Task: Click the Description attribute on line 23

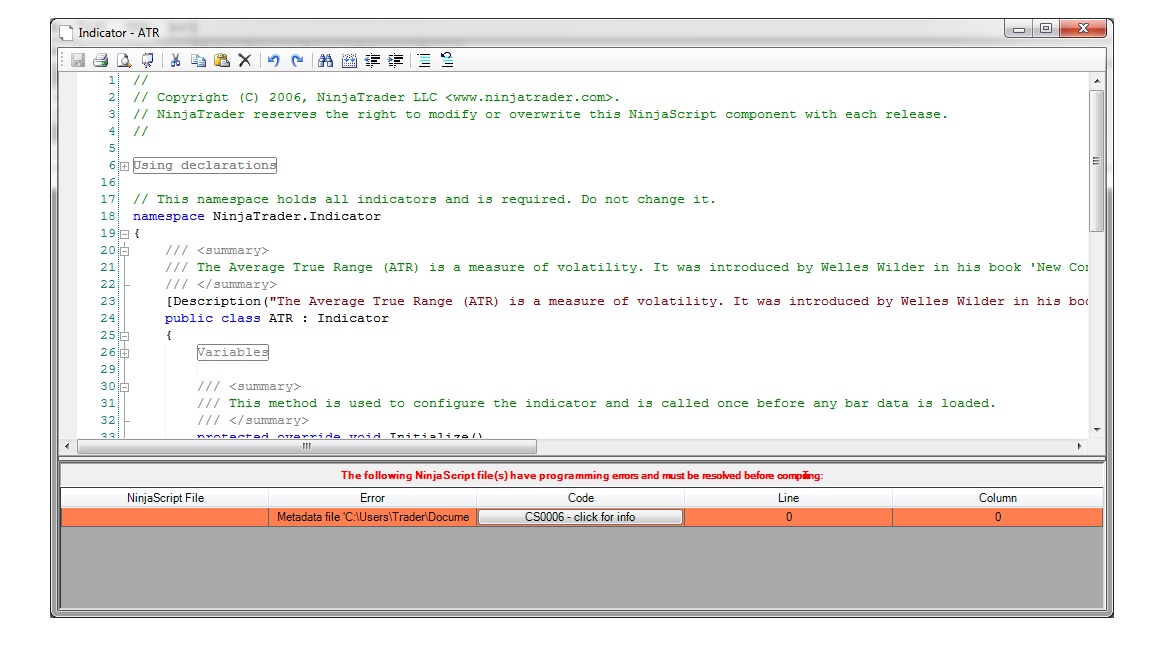Action: tap(627, 302)
